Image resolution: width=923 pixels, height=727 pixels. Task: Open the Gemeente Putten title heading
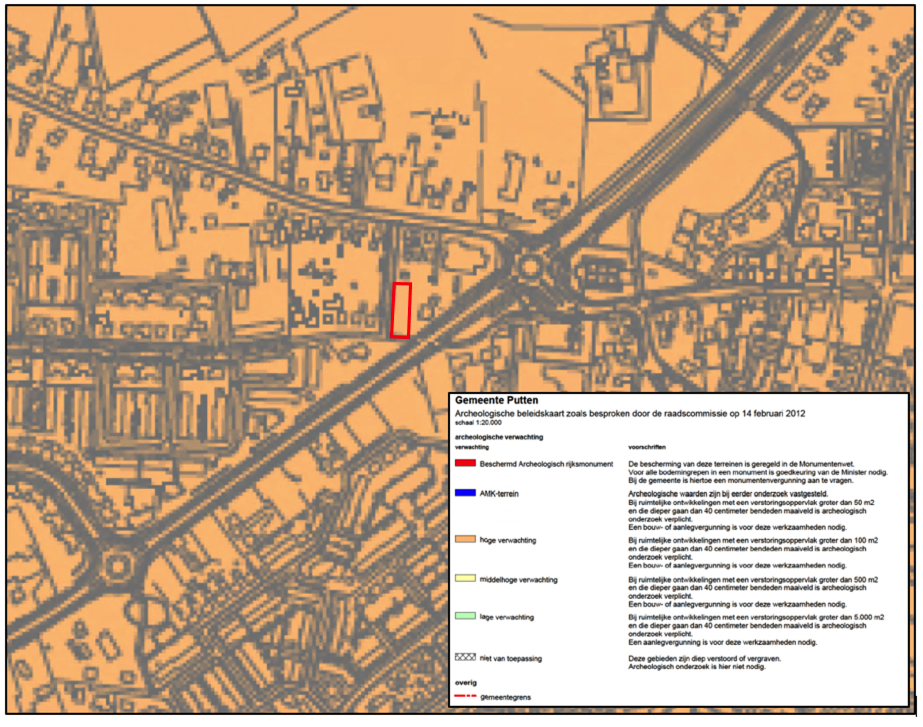495,400
